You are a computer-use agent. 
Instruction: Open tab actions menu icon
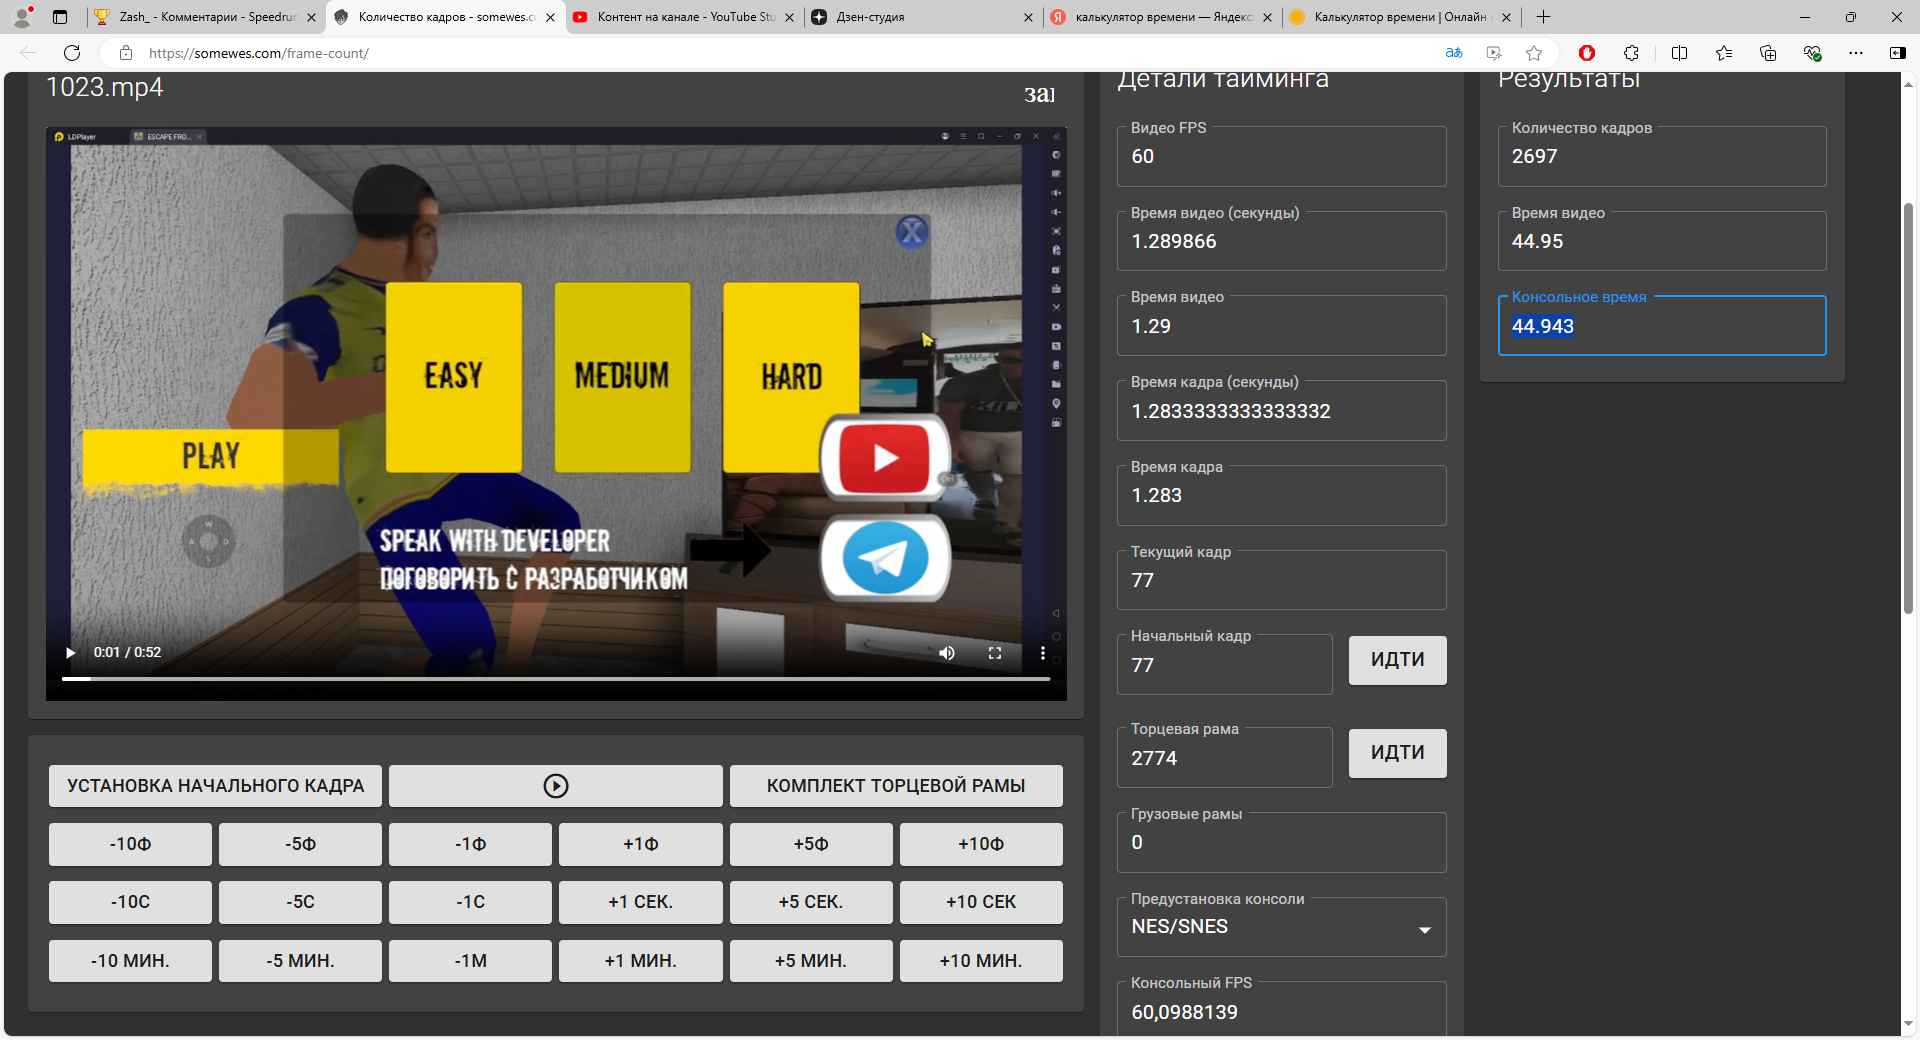click(60, 17)
